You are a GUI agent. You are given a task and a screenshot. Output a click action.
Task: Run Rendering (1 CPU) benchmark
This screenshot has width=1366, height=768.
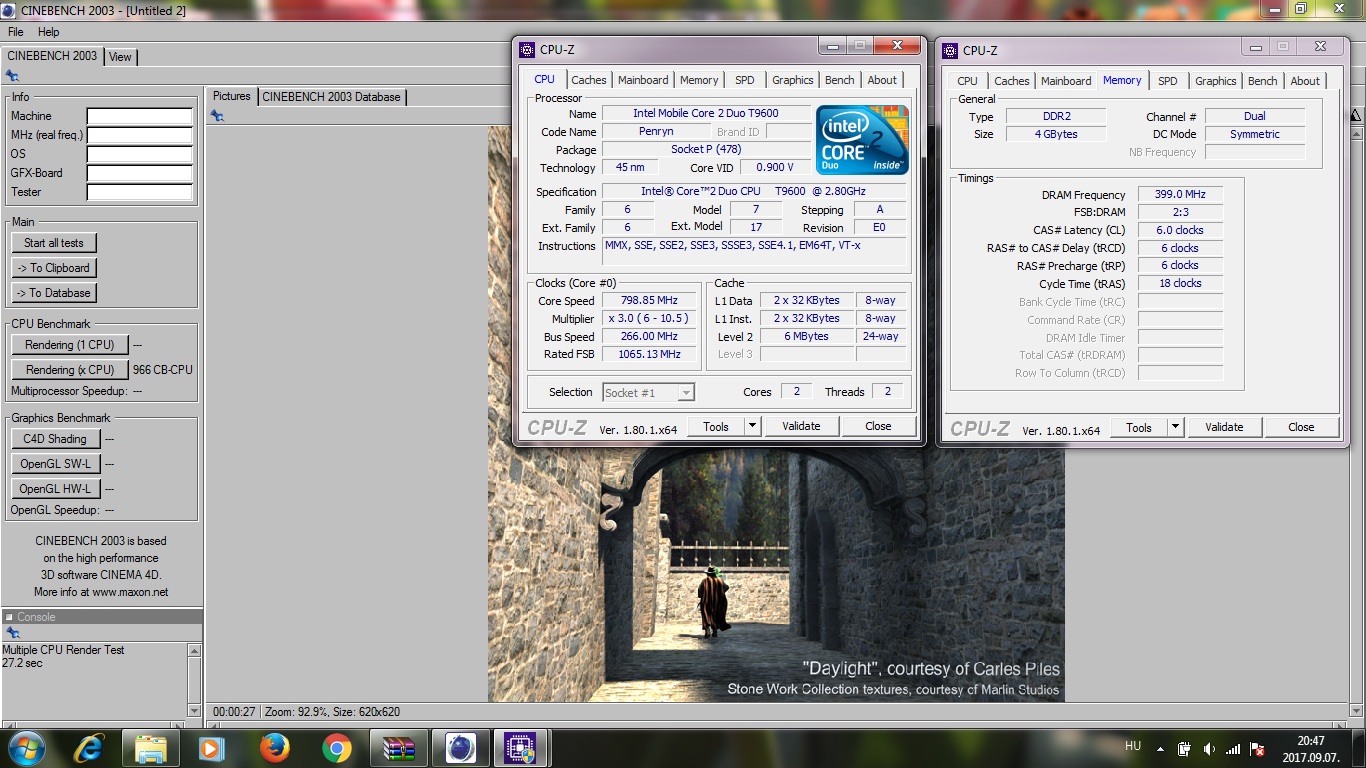(x=70, y=345)
